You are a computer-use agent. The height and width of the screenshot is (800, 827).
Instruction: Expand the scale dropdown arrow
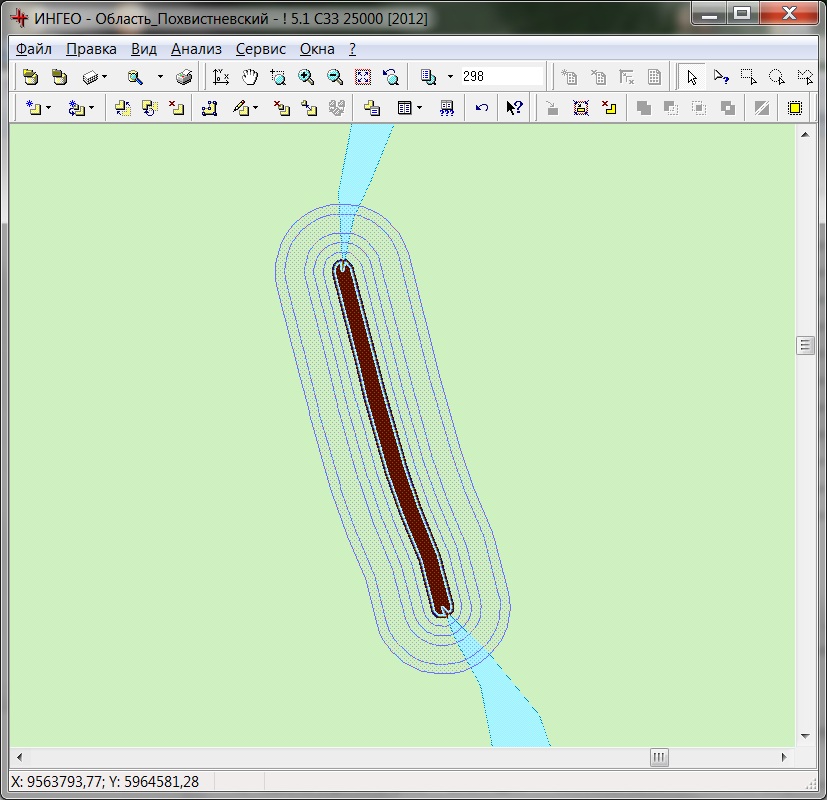tap(450, 77)
